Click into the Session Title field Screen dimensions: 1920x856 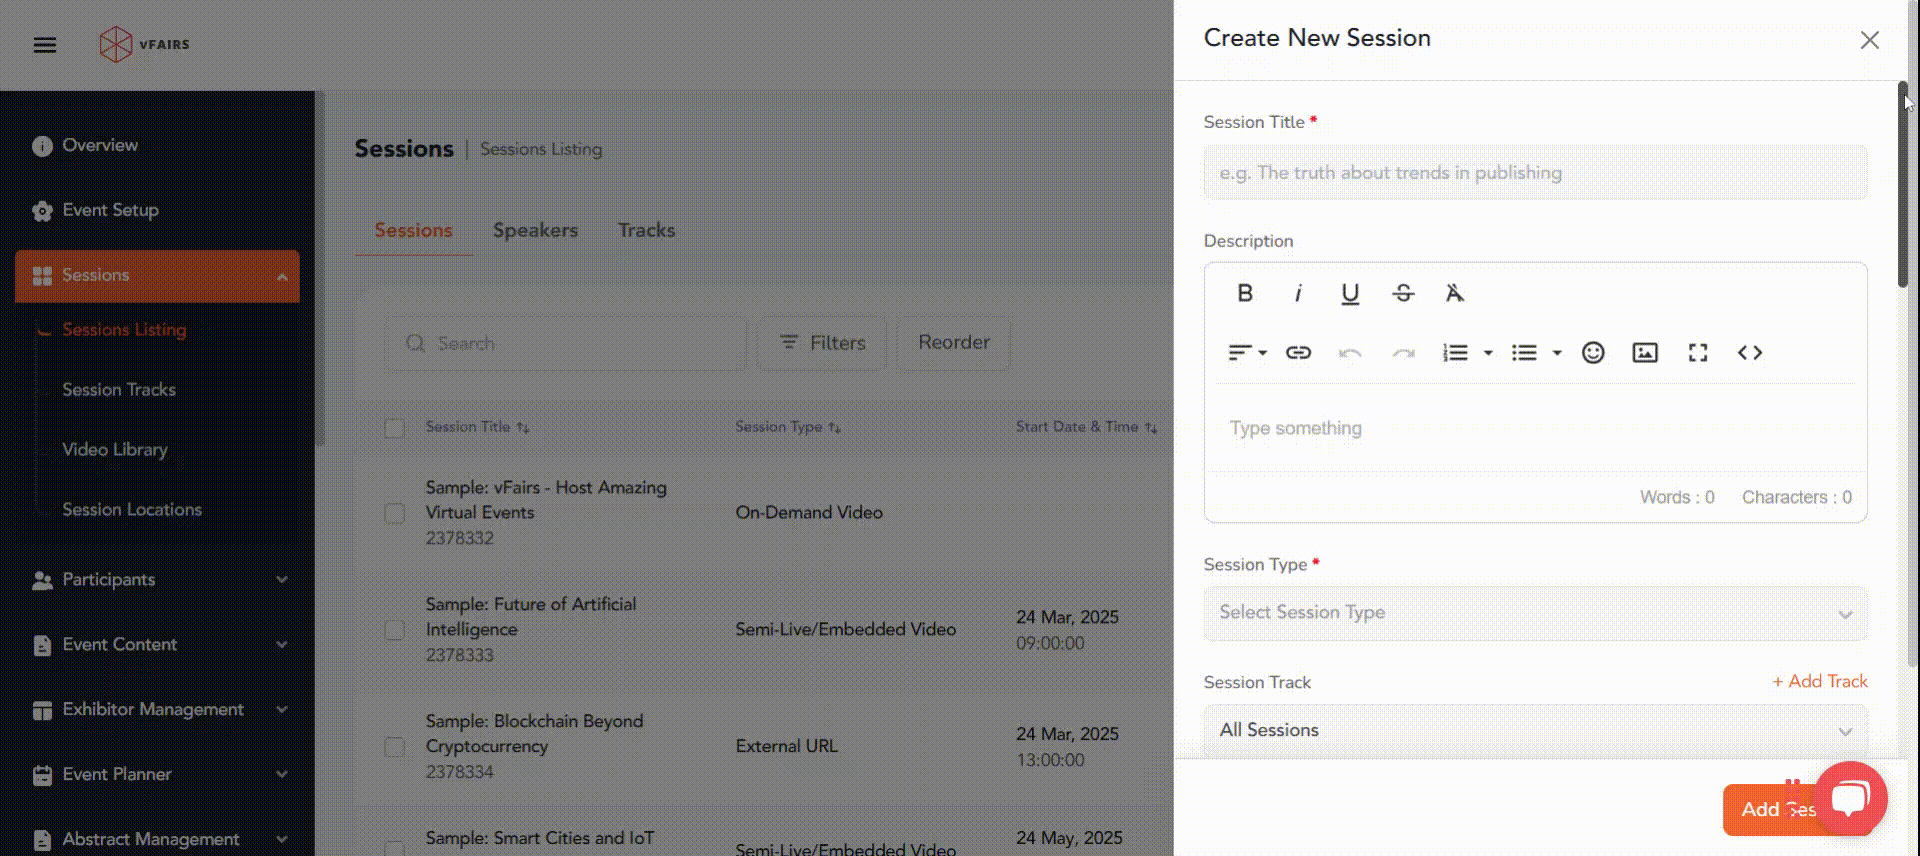pos(1534,173)
